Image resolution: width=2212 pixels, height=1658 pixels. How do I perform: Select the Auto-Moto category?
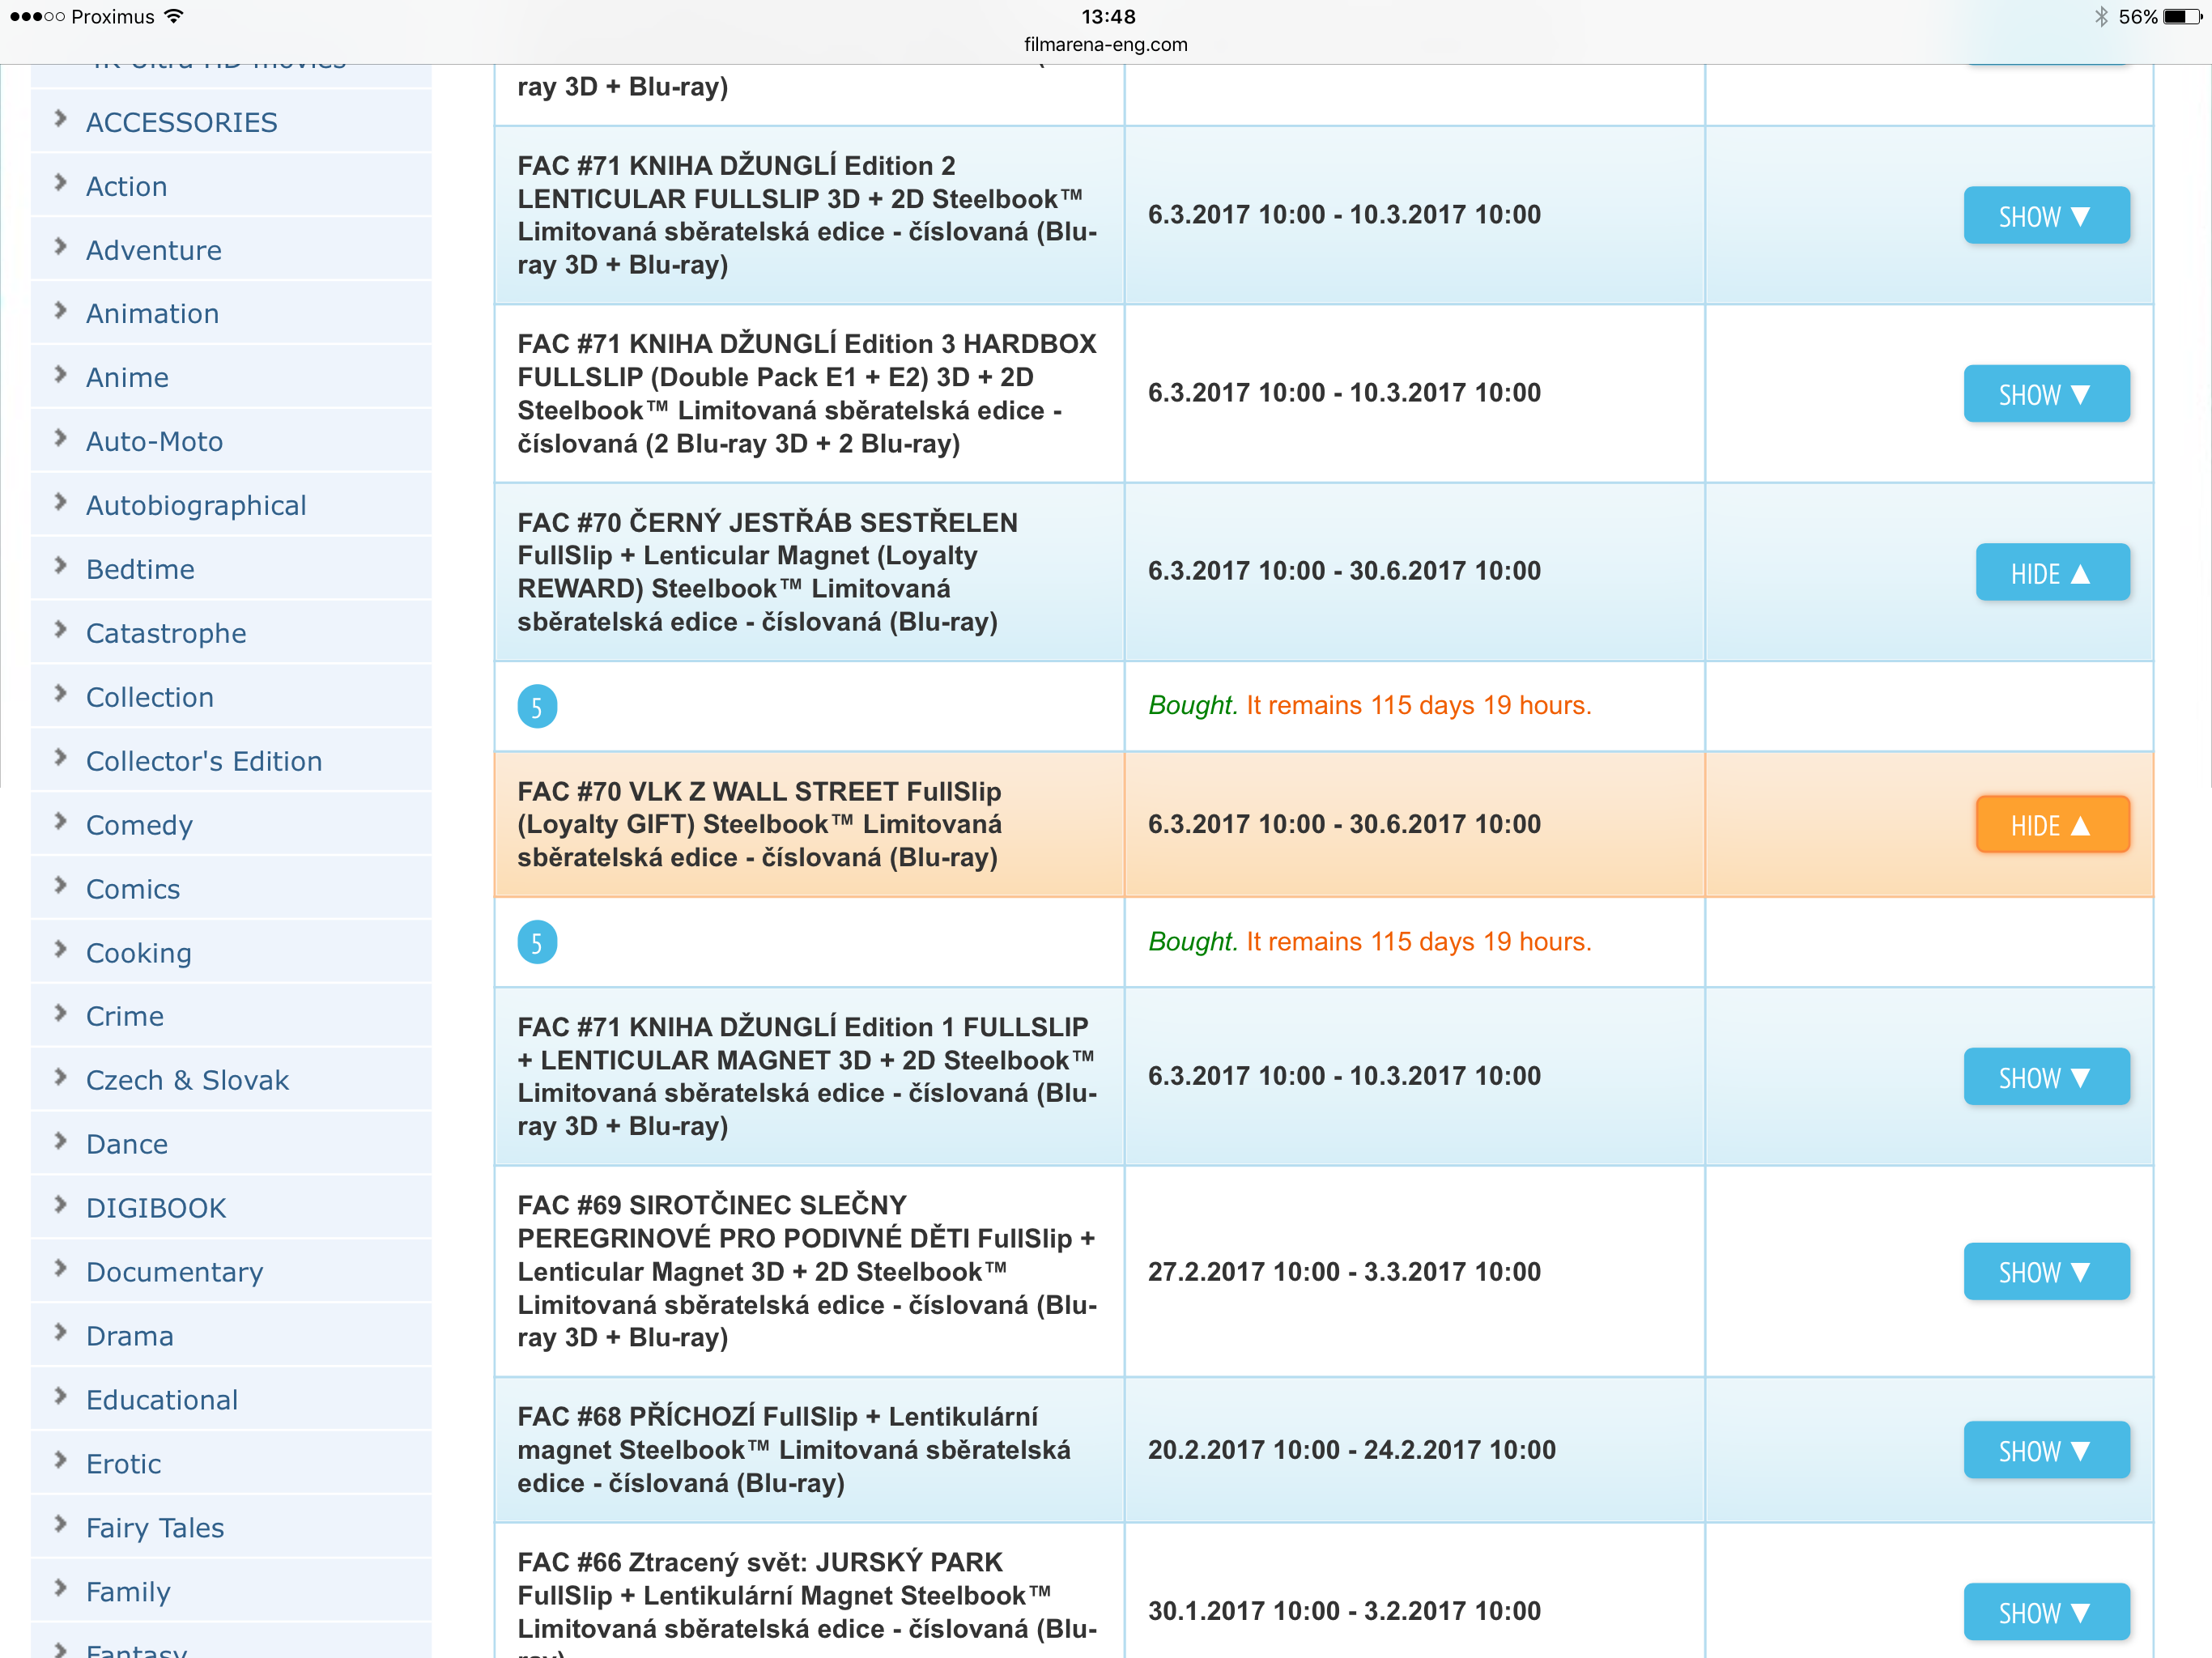tap(154, 441)
